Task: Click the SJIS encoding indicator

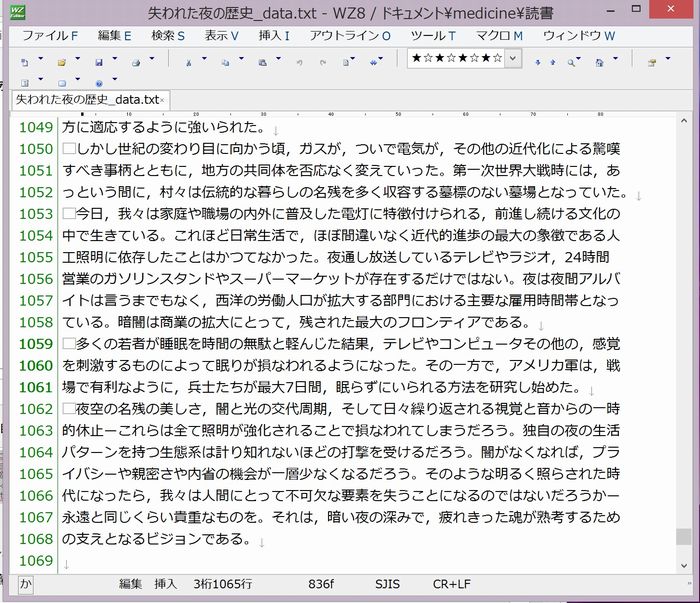Action: [x=388, y=584]
